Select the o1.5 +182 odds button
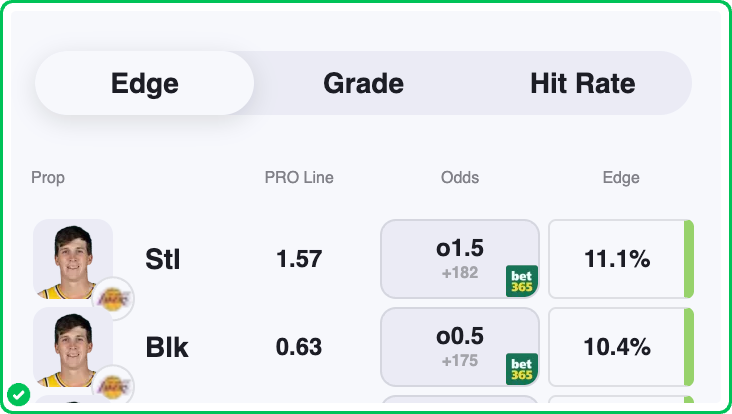 pos(459,259)
